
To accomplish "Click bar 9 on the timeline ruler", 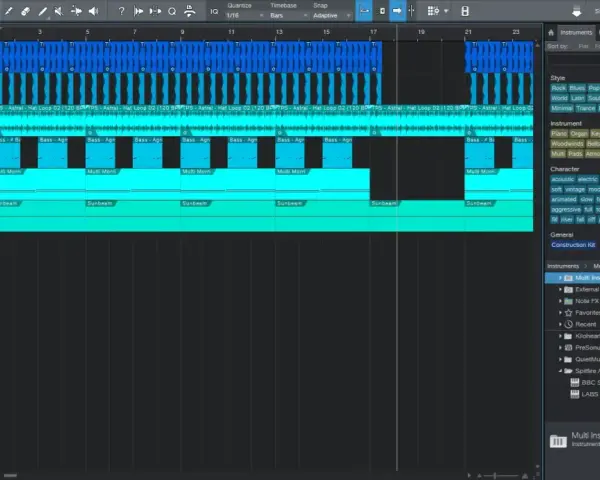I will point(182,32).
